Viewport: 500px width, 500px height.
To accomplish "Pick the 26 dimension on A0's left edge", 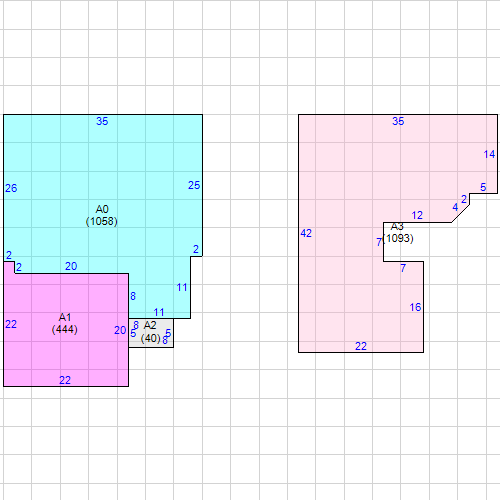I will pyautogui.click(x=11, y=188).
